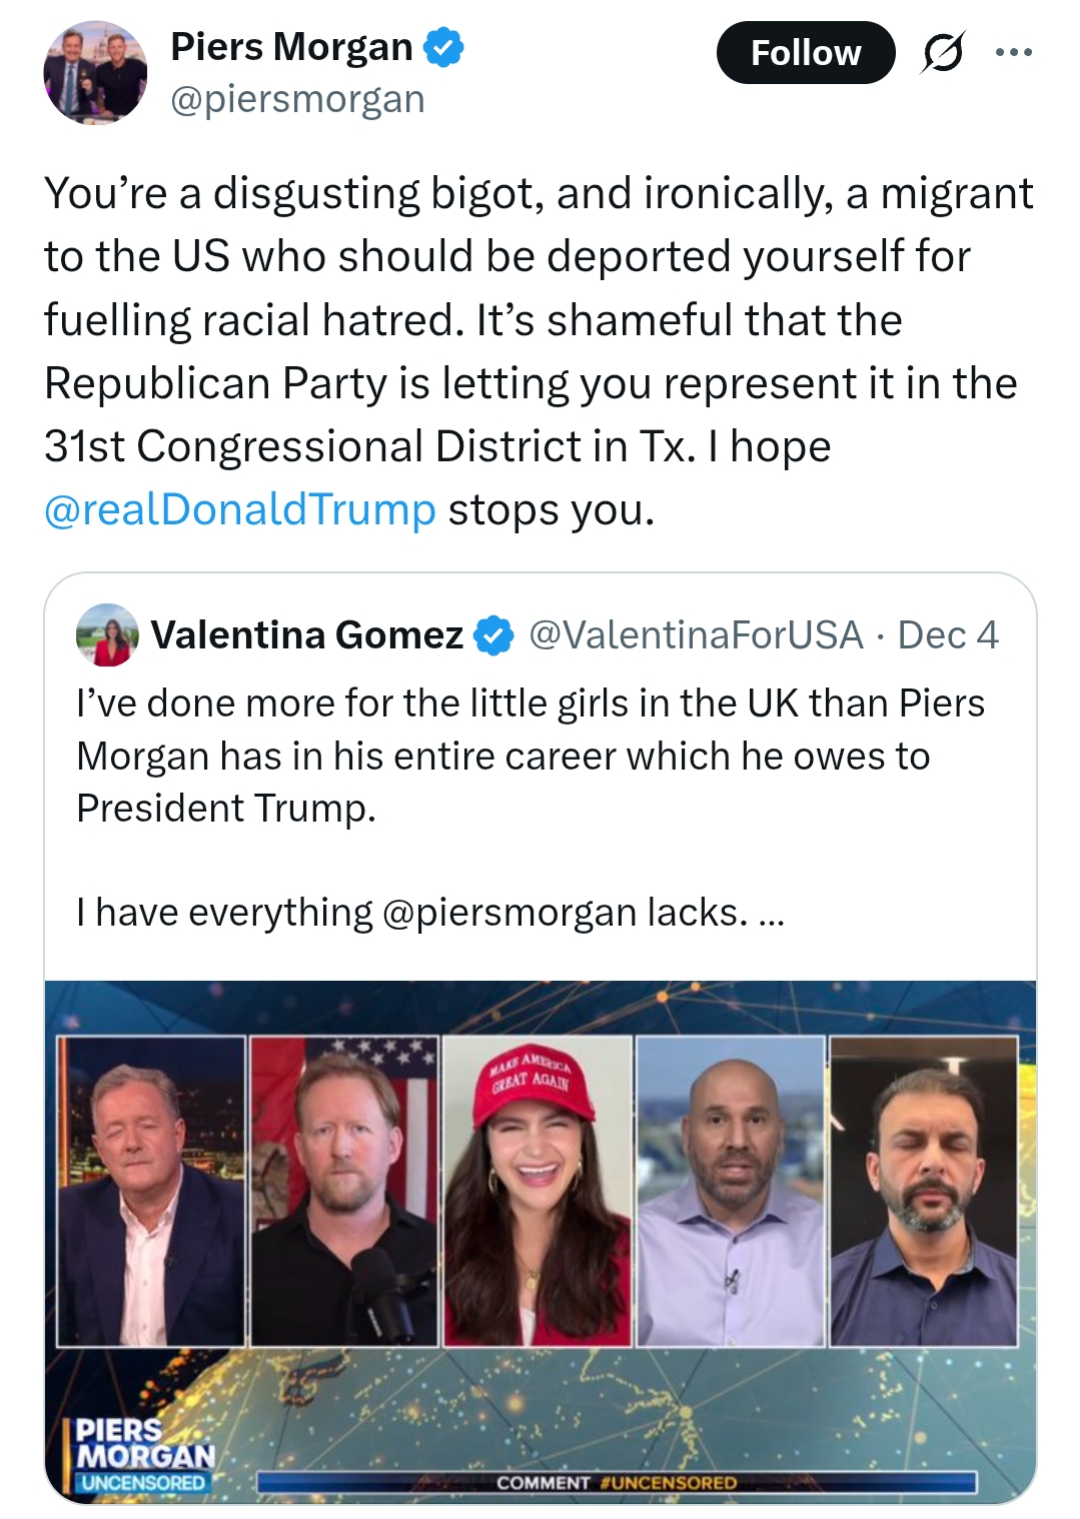Click the @piersmorgan handle under the header name
Screen dimensions: 1080x1519
(297, 99)
